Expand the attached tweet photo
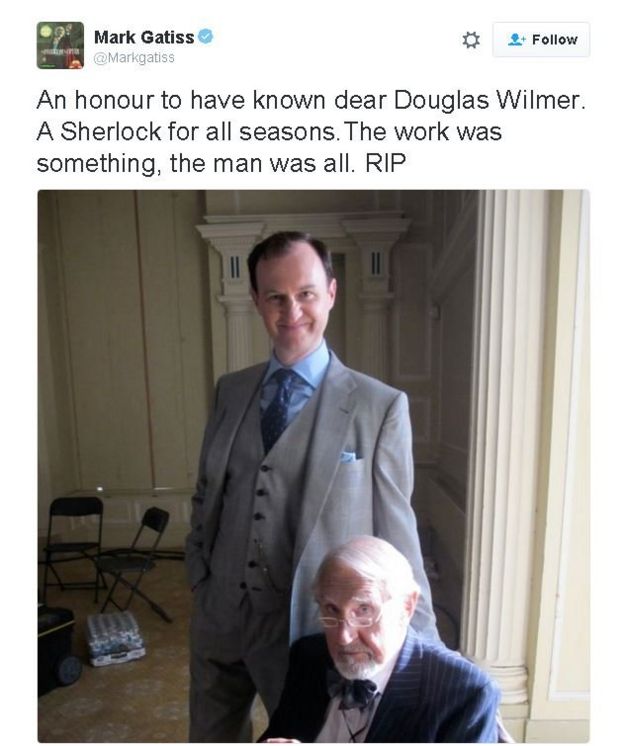The height and width of the screenshot is (746, 624). coord(313,466)
